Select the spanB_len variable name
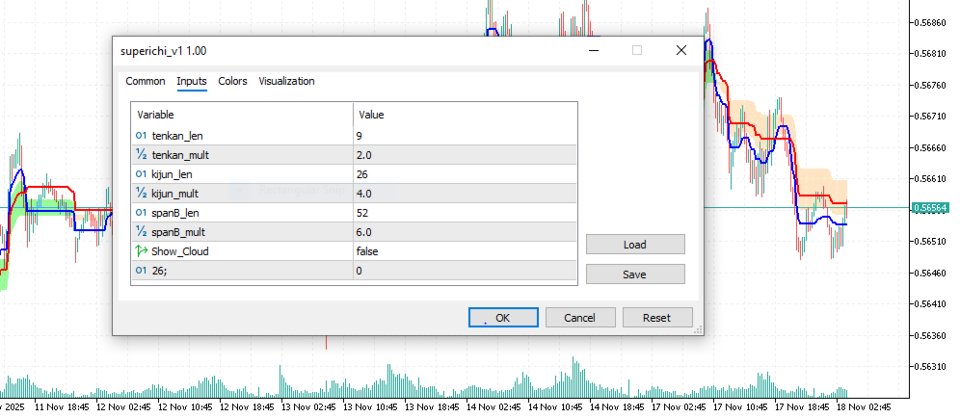The width and height of the screenshot is (960, 418). (x=175, y=213)
